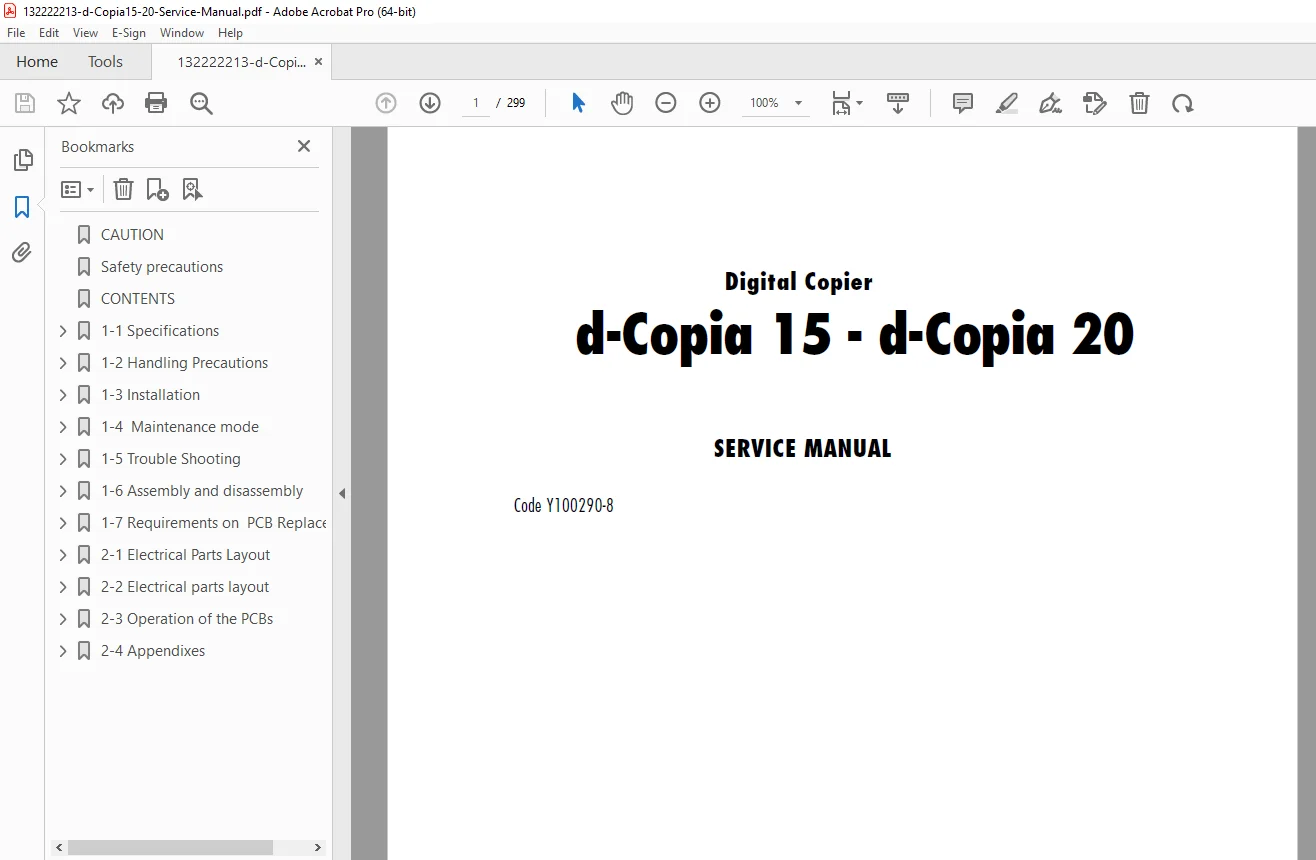The image size is (1316, 860).
Task: Upload the file to cloud storage
Action: click(x=113, y=103)
